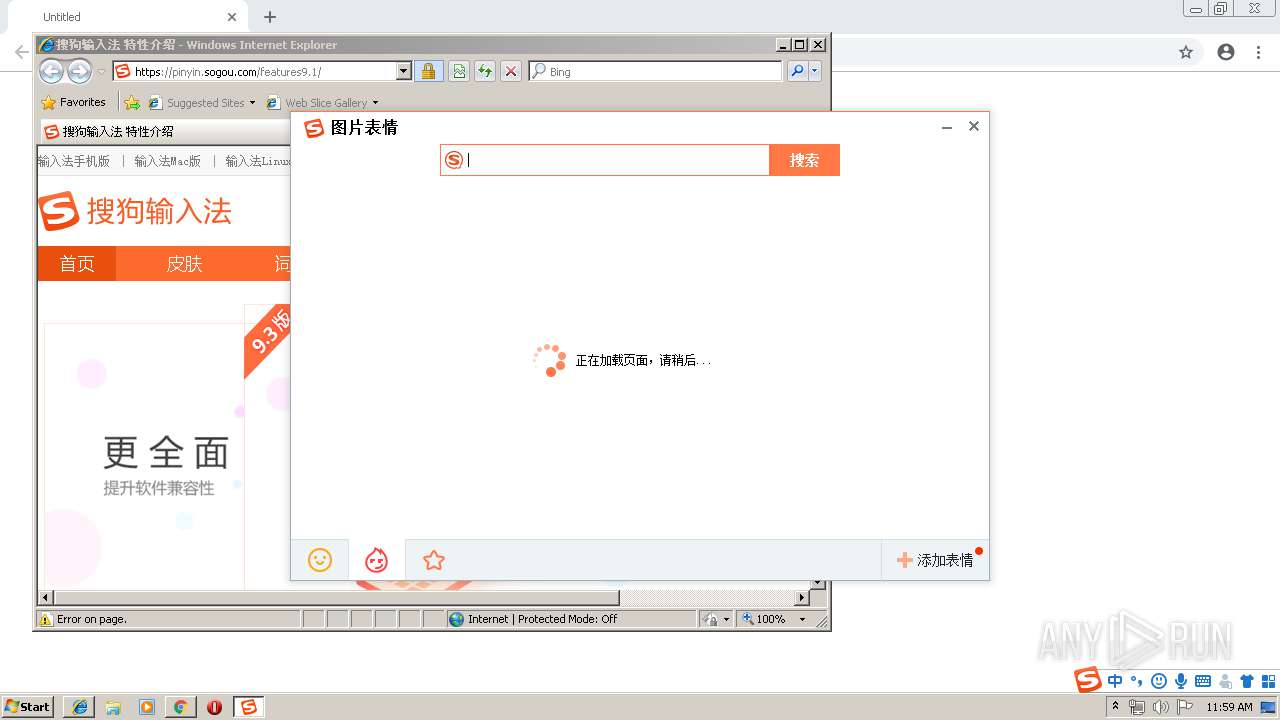Go to the 首页 navigation tab

click(x=77, y=263)
